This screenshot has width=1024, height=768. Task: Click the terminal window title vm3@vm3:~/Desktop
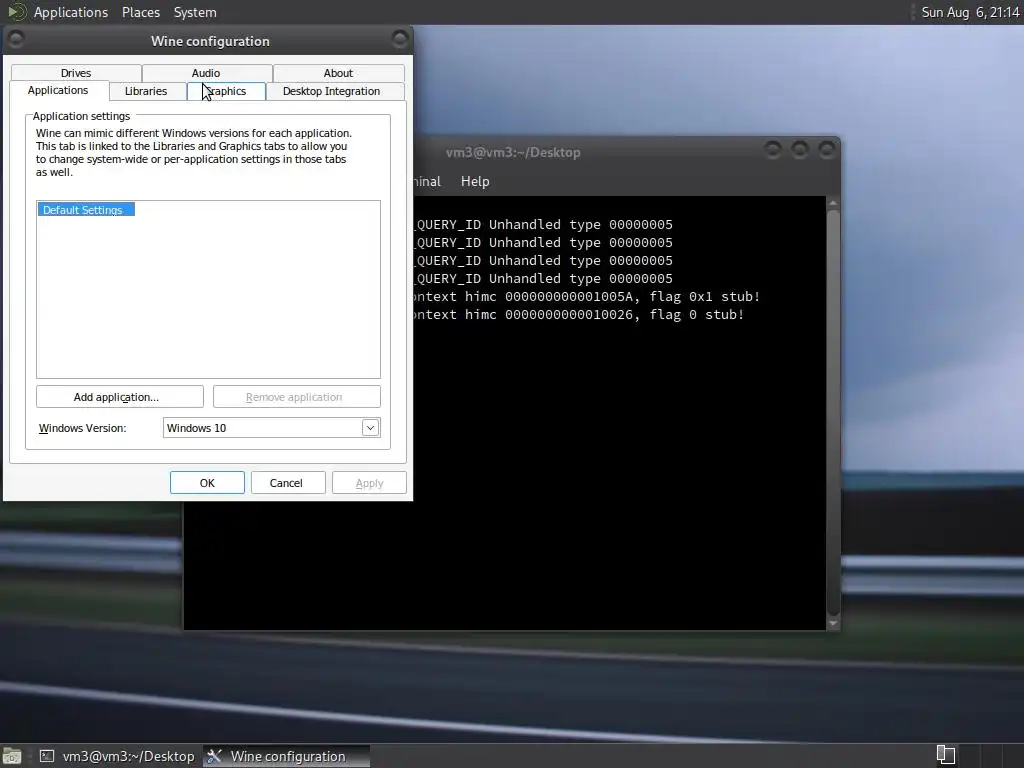point(513,152)
